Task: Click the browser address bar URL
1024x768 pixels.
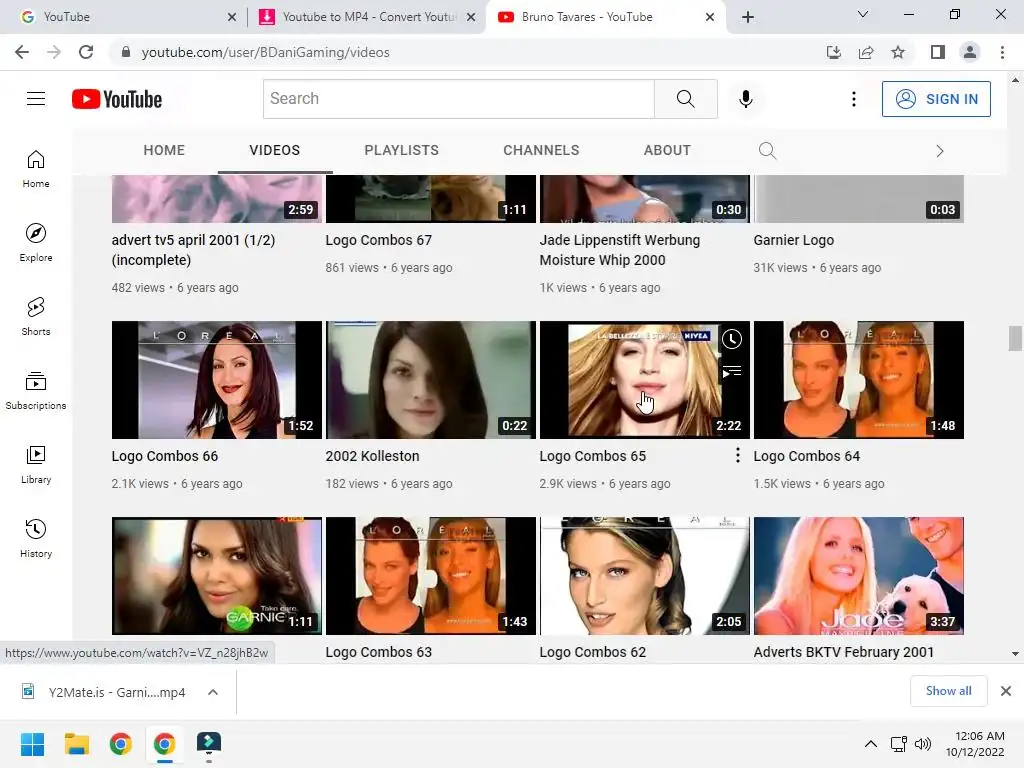Action: coord(265,52)
